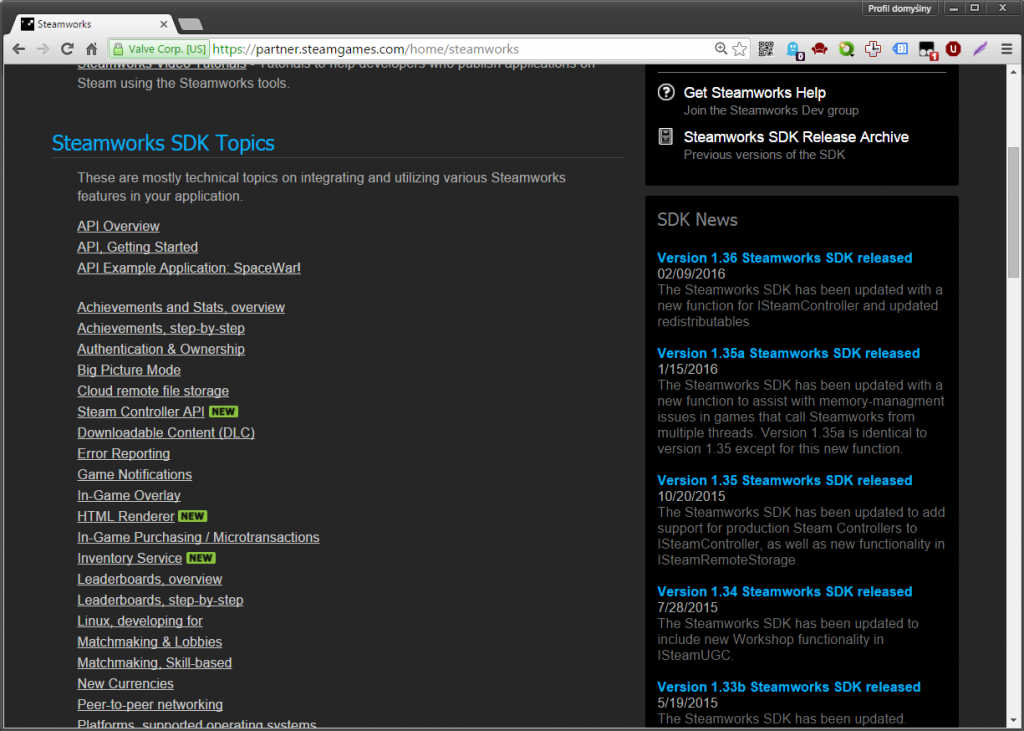
Task: Open Game Notifications link
Action: click(x=135, y=474)
